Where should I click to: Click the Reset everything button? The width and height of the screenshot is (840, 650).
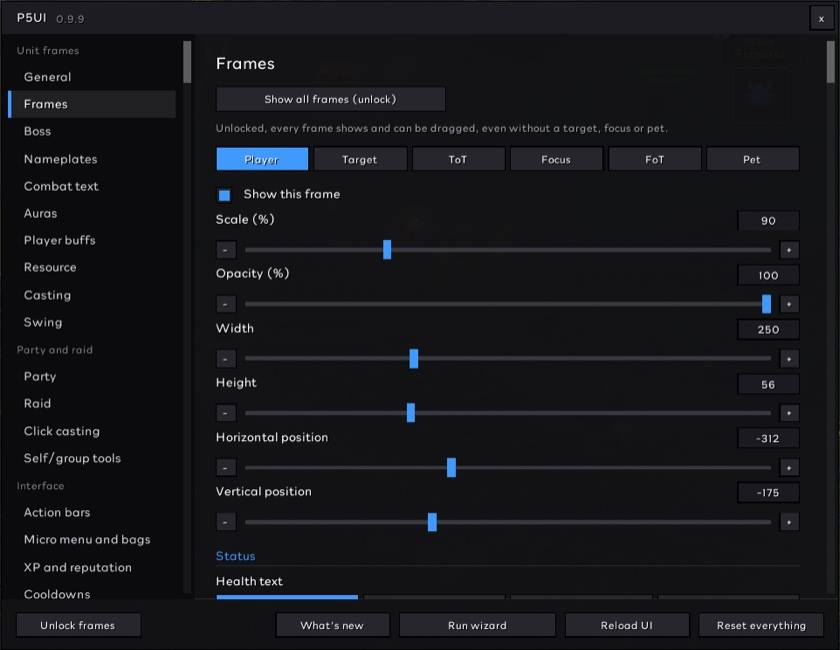(x=761, y=625)
